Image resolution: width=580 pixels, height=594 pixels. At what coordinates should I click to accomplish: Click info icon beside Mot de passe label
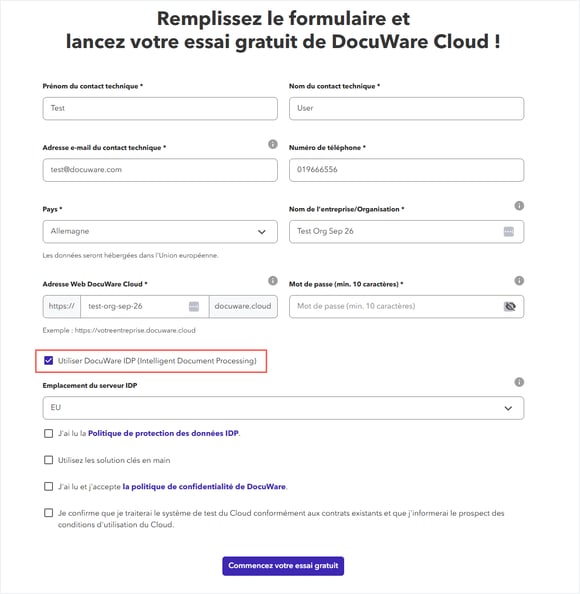(x=519, y=281)
